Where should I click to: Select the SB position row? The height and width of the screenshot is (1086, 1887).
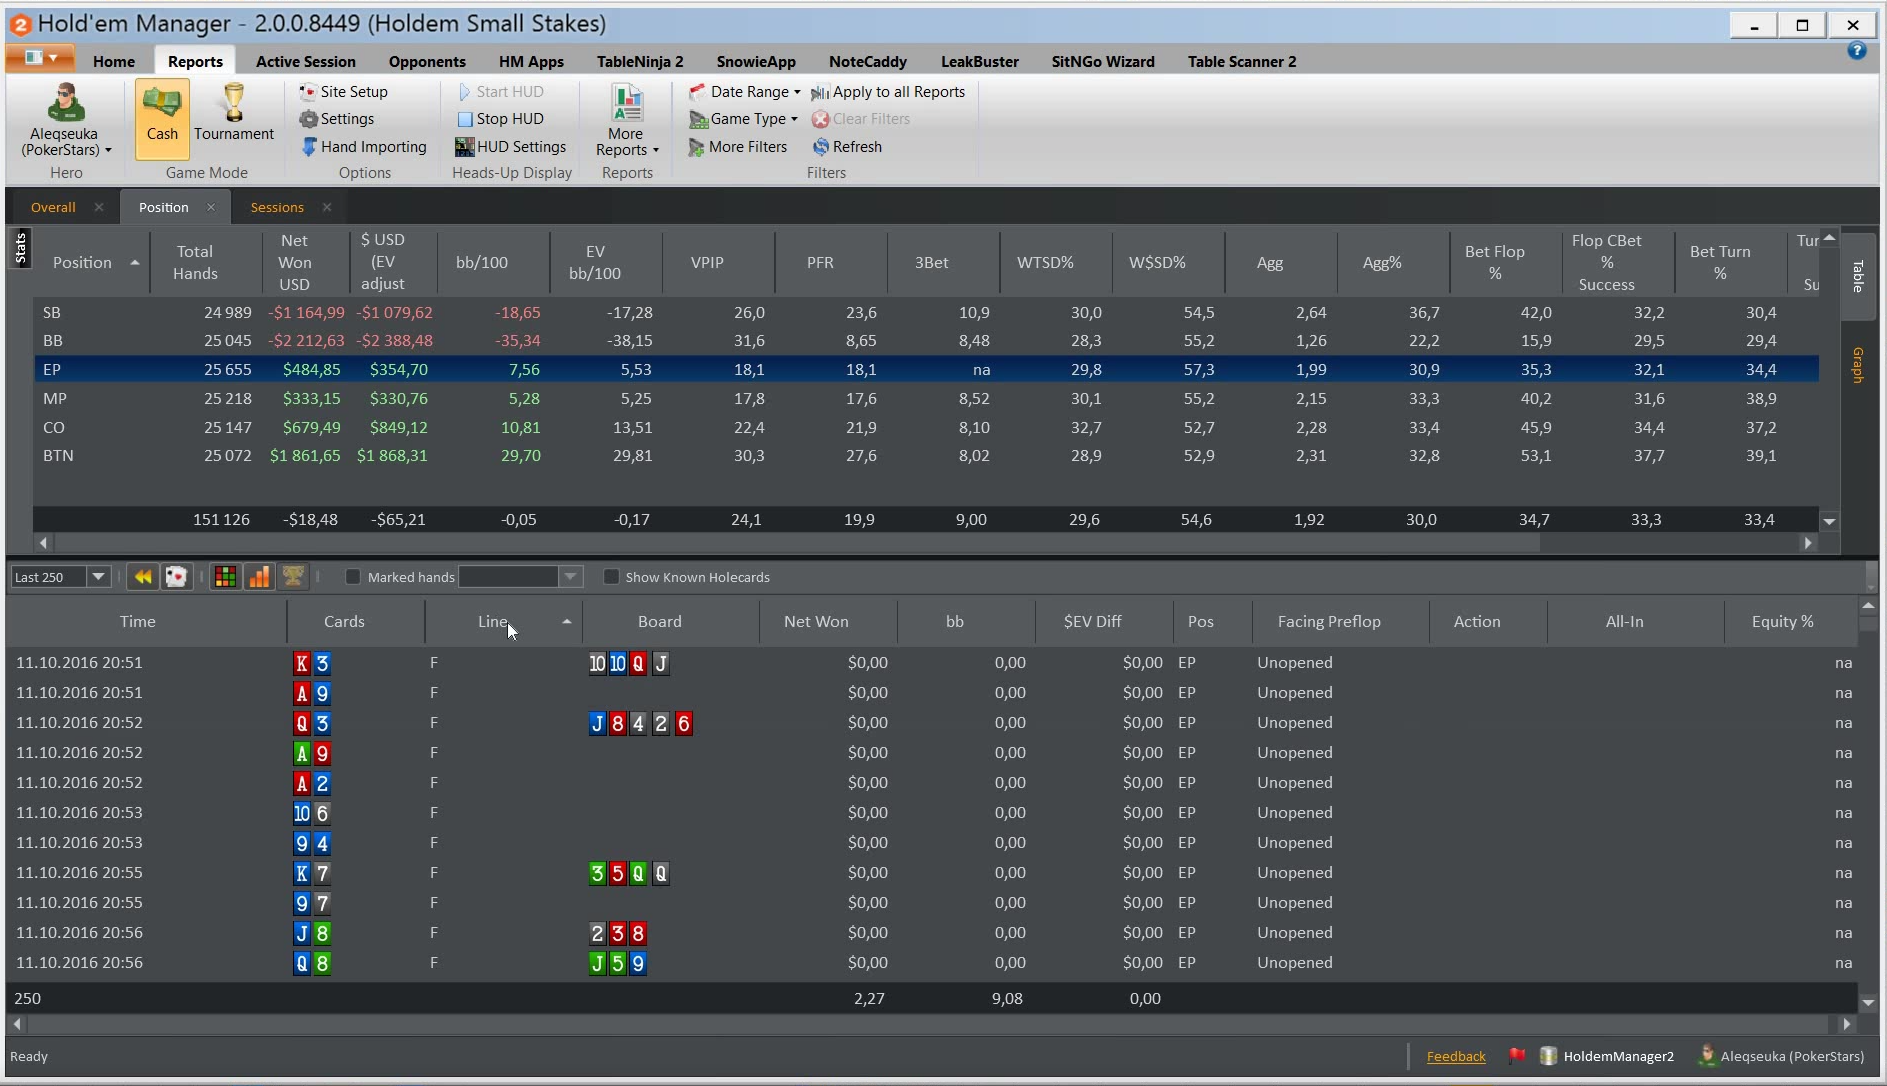tap(926, 313)
